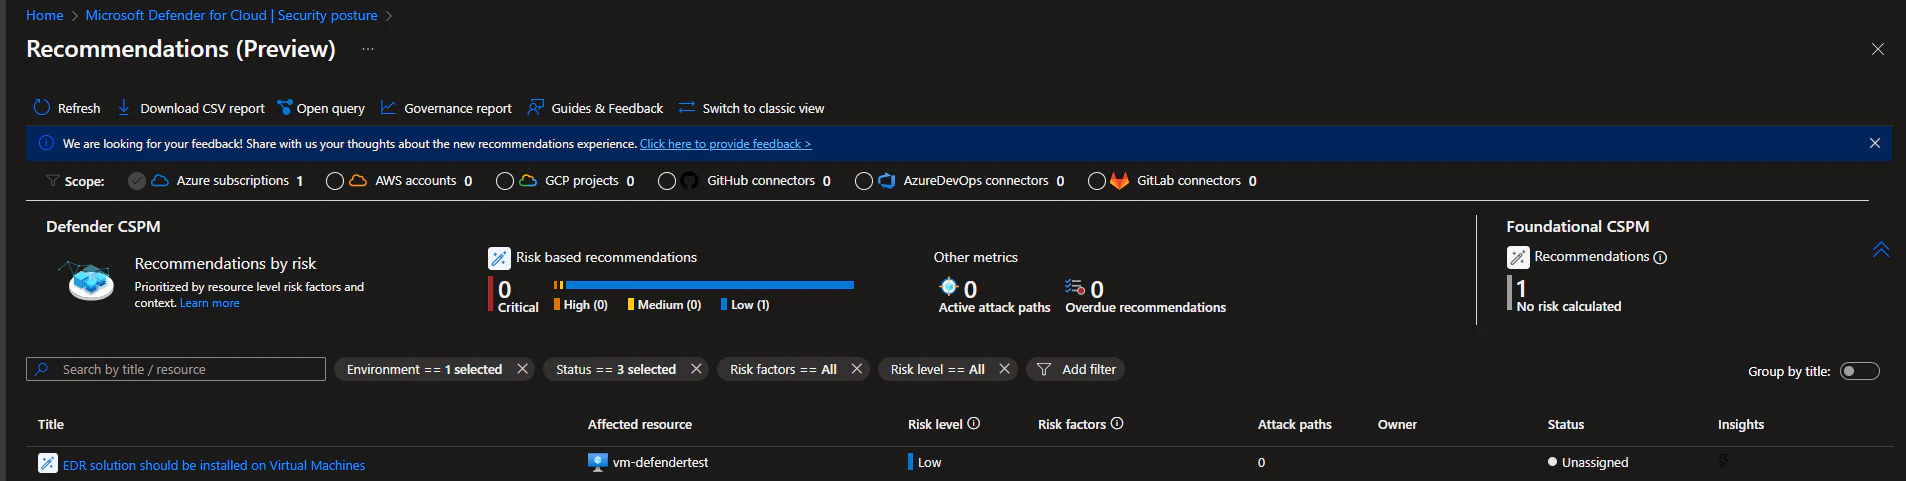Click the lightning insights icon in the row
Viewport: 1906px width, 481px height.
click(1724, 461)
